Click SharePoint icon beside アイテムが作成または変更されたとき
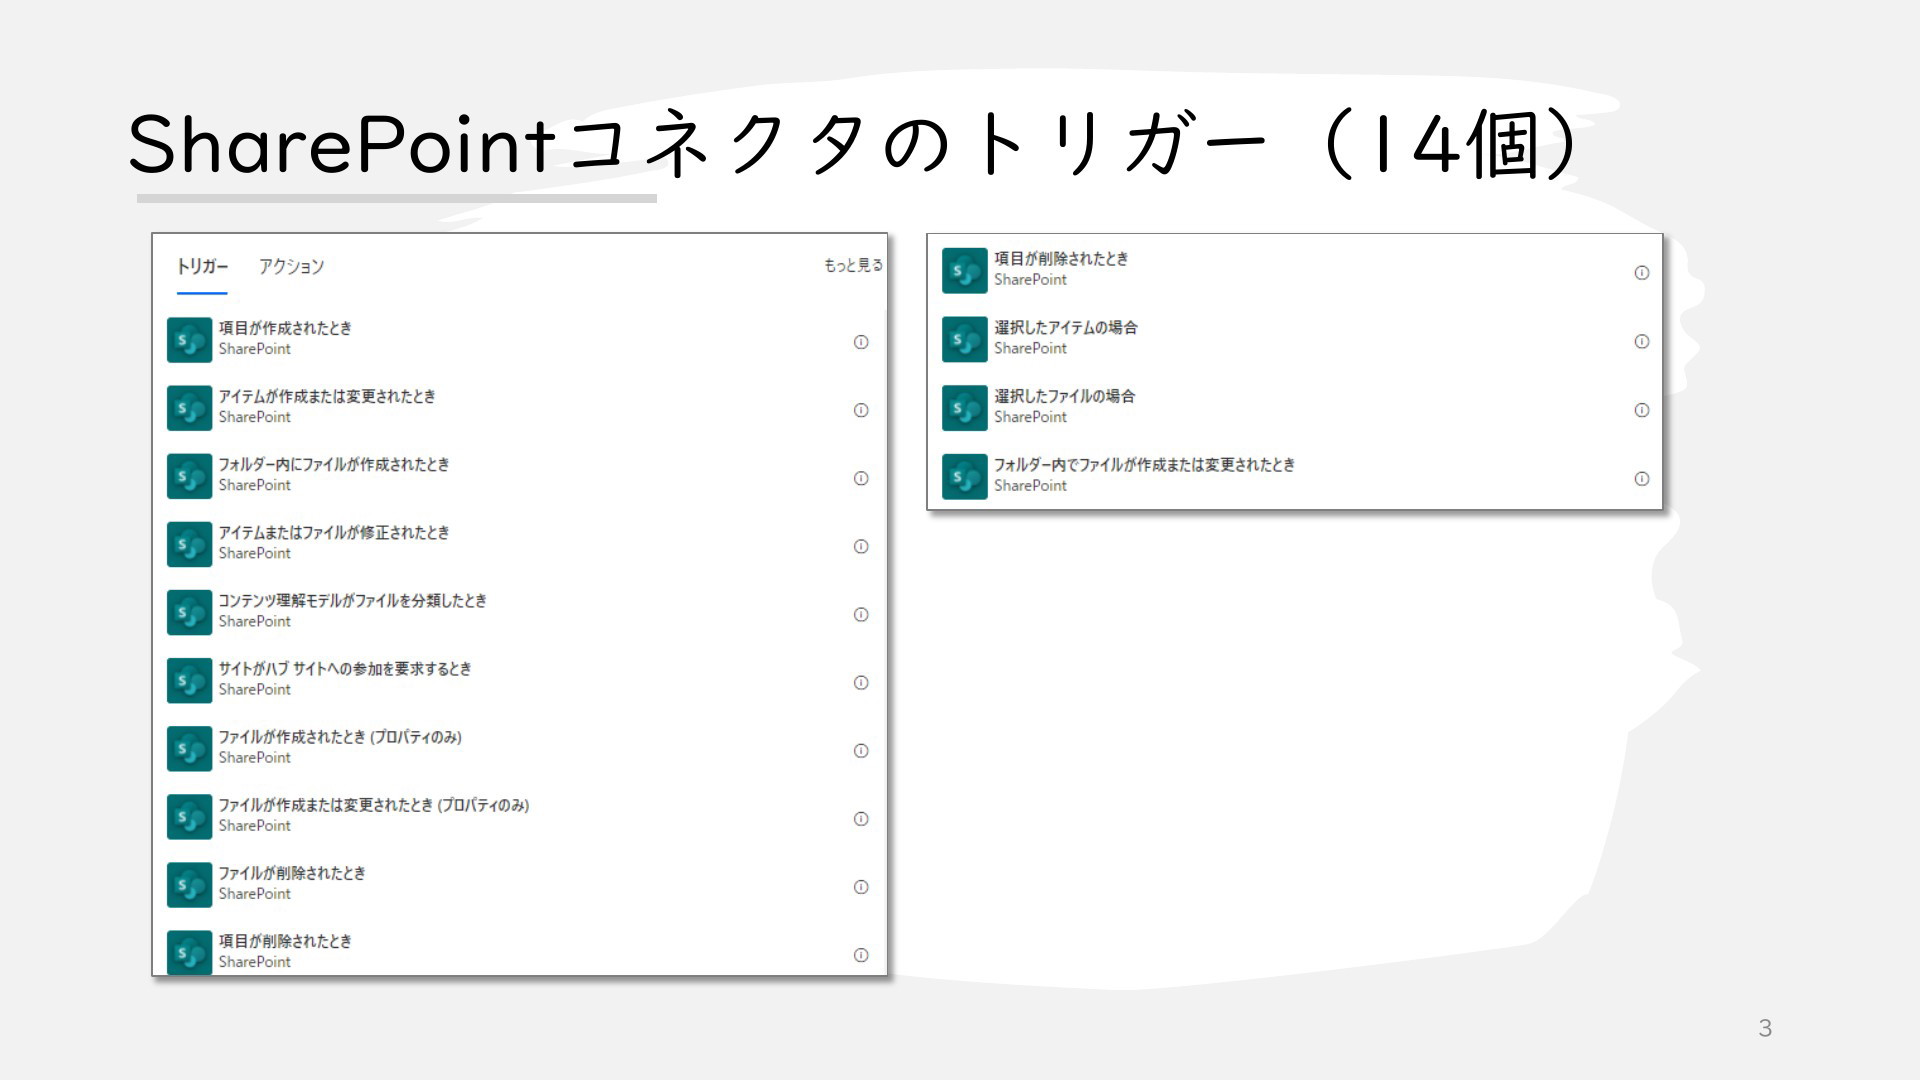This screenshot has height=1080, width=1920. point(189,408)
